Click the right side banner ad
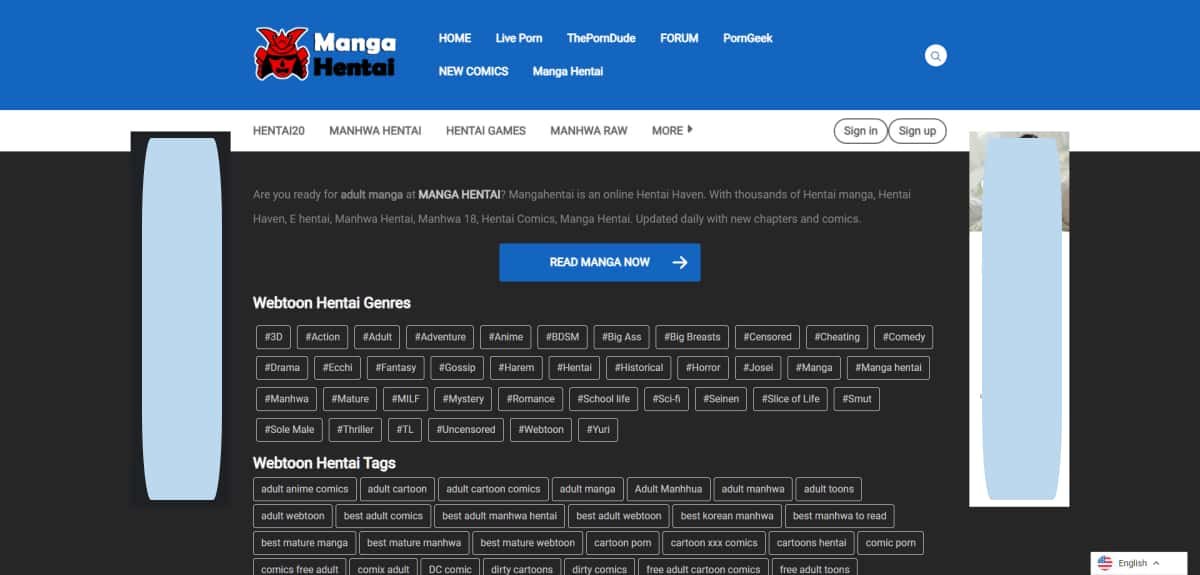The image size is (1200, 575). [1019, 319]
